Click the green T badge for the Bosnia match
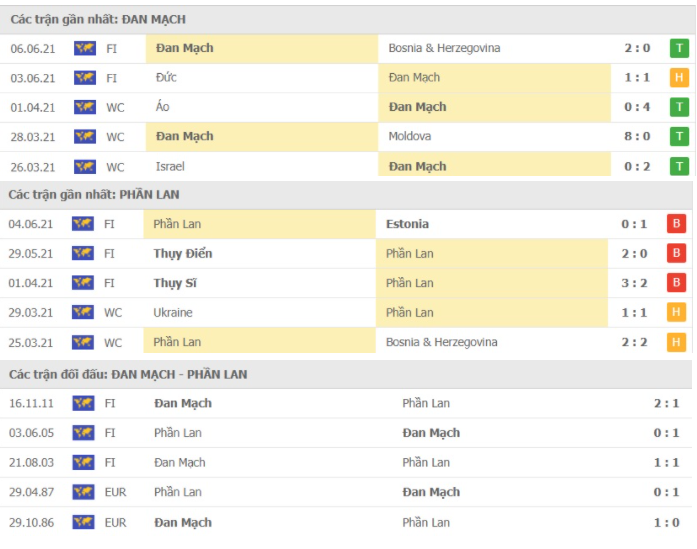 click(x=680, y=48)
